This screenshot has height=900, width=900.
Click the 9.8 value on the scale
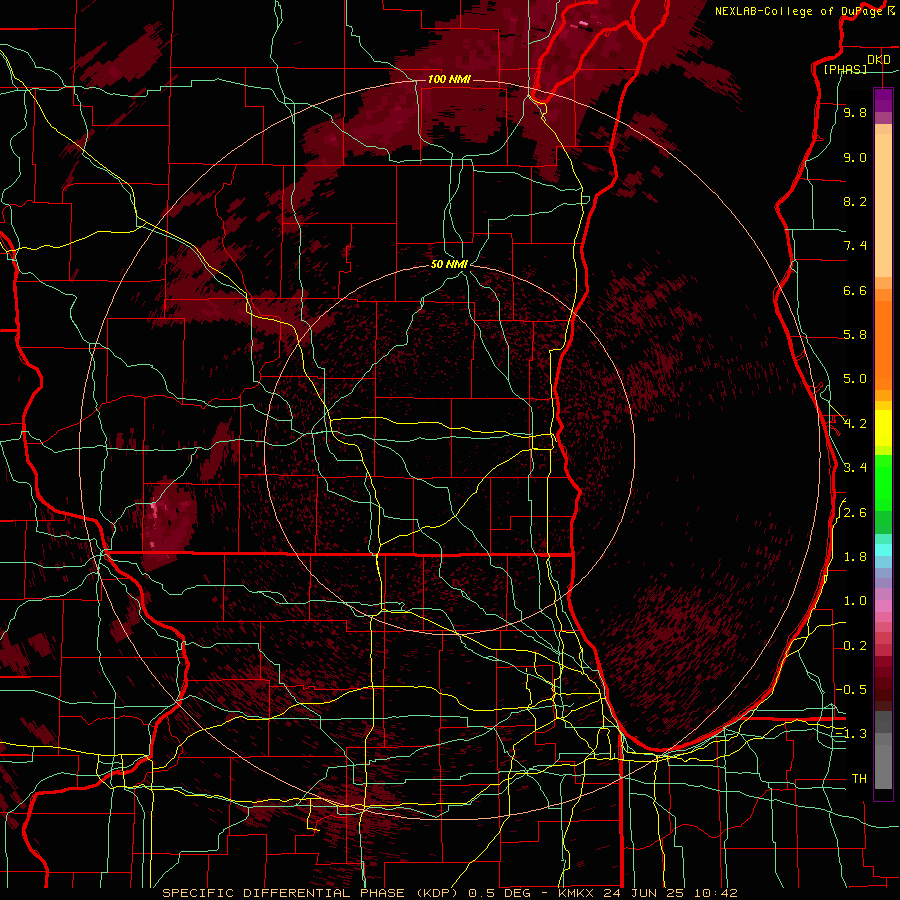[855, 112]
